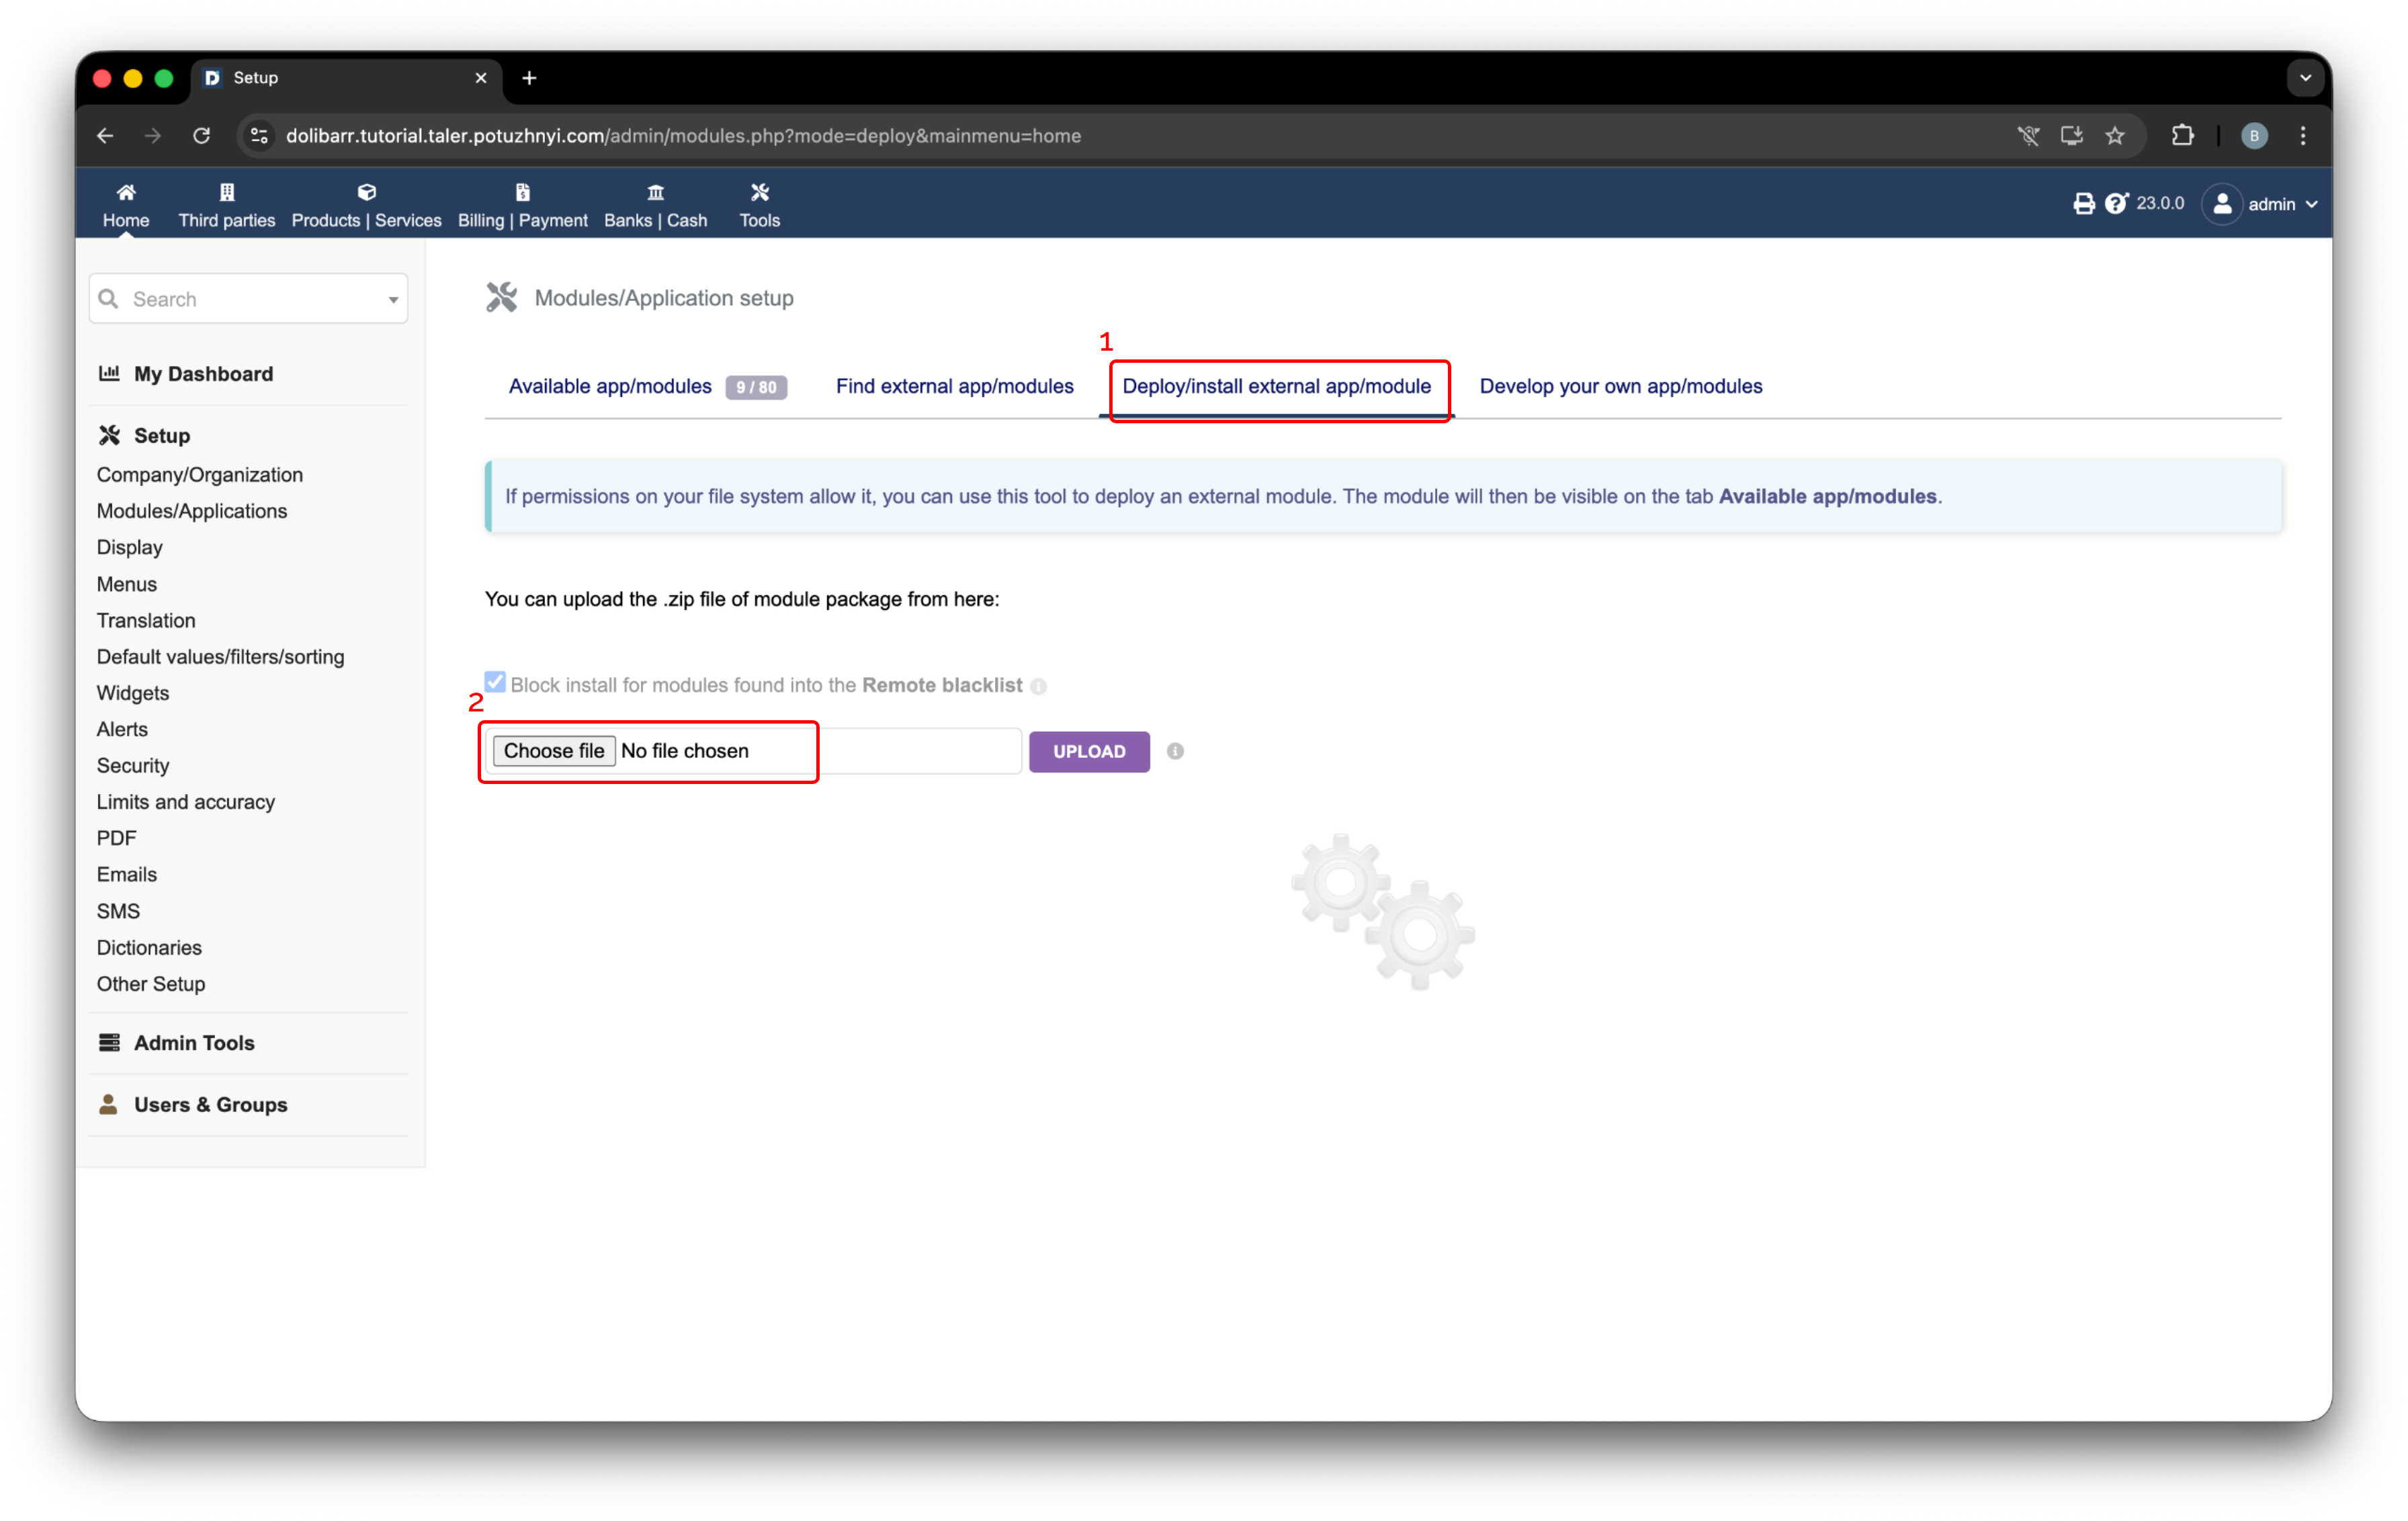
Task: Expand the browser tab list chevron
Action: tap(2305, 78)
